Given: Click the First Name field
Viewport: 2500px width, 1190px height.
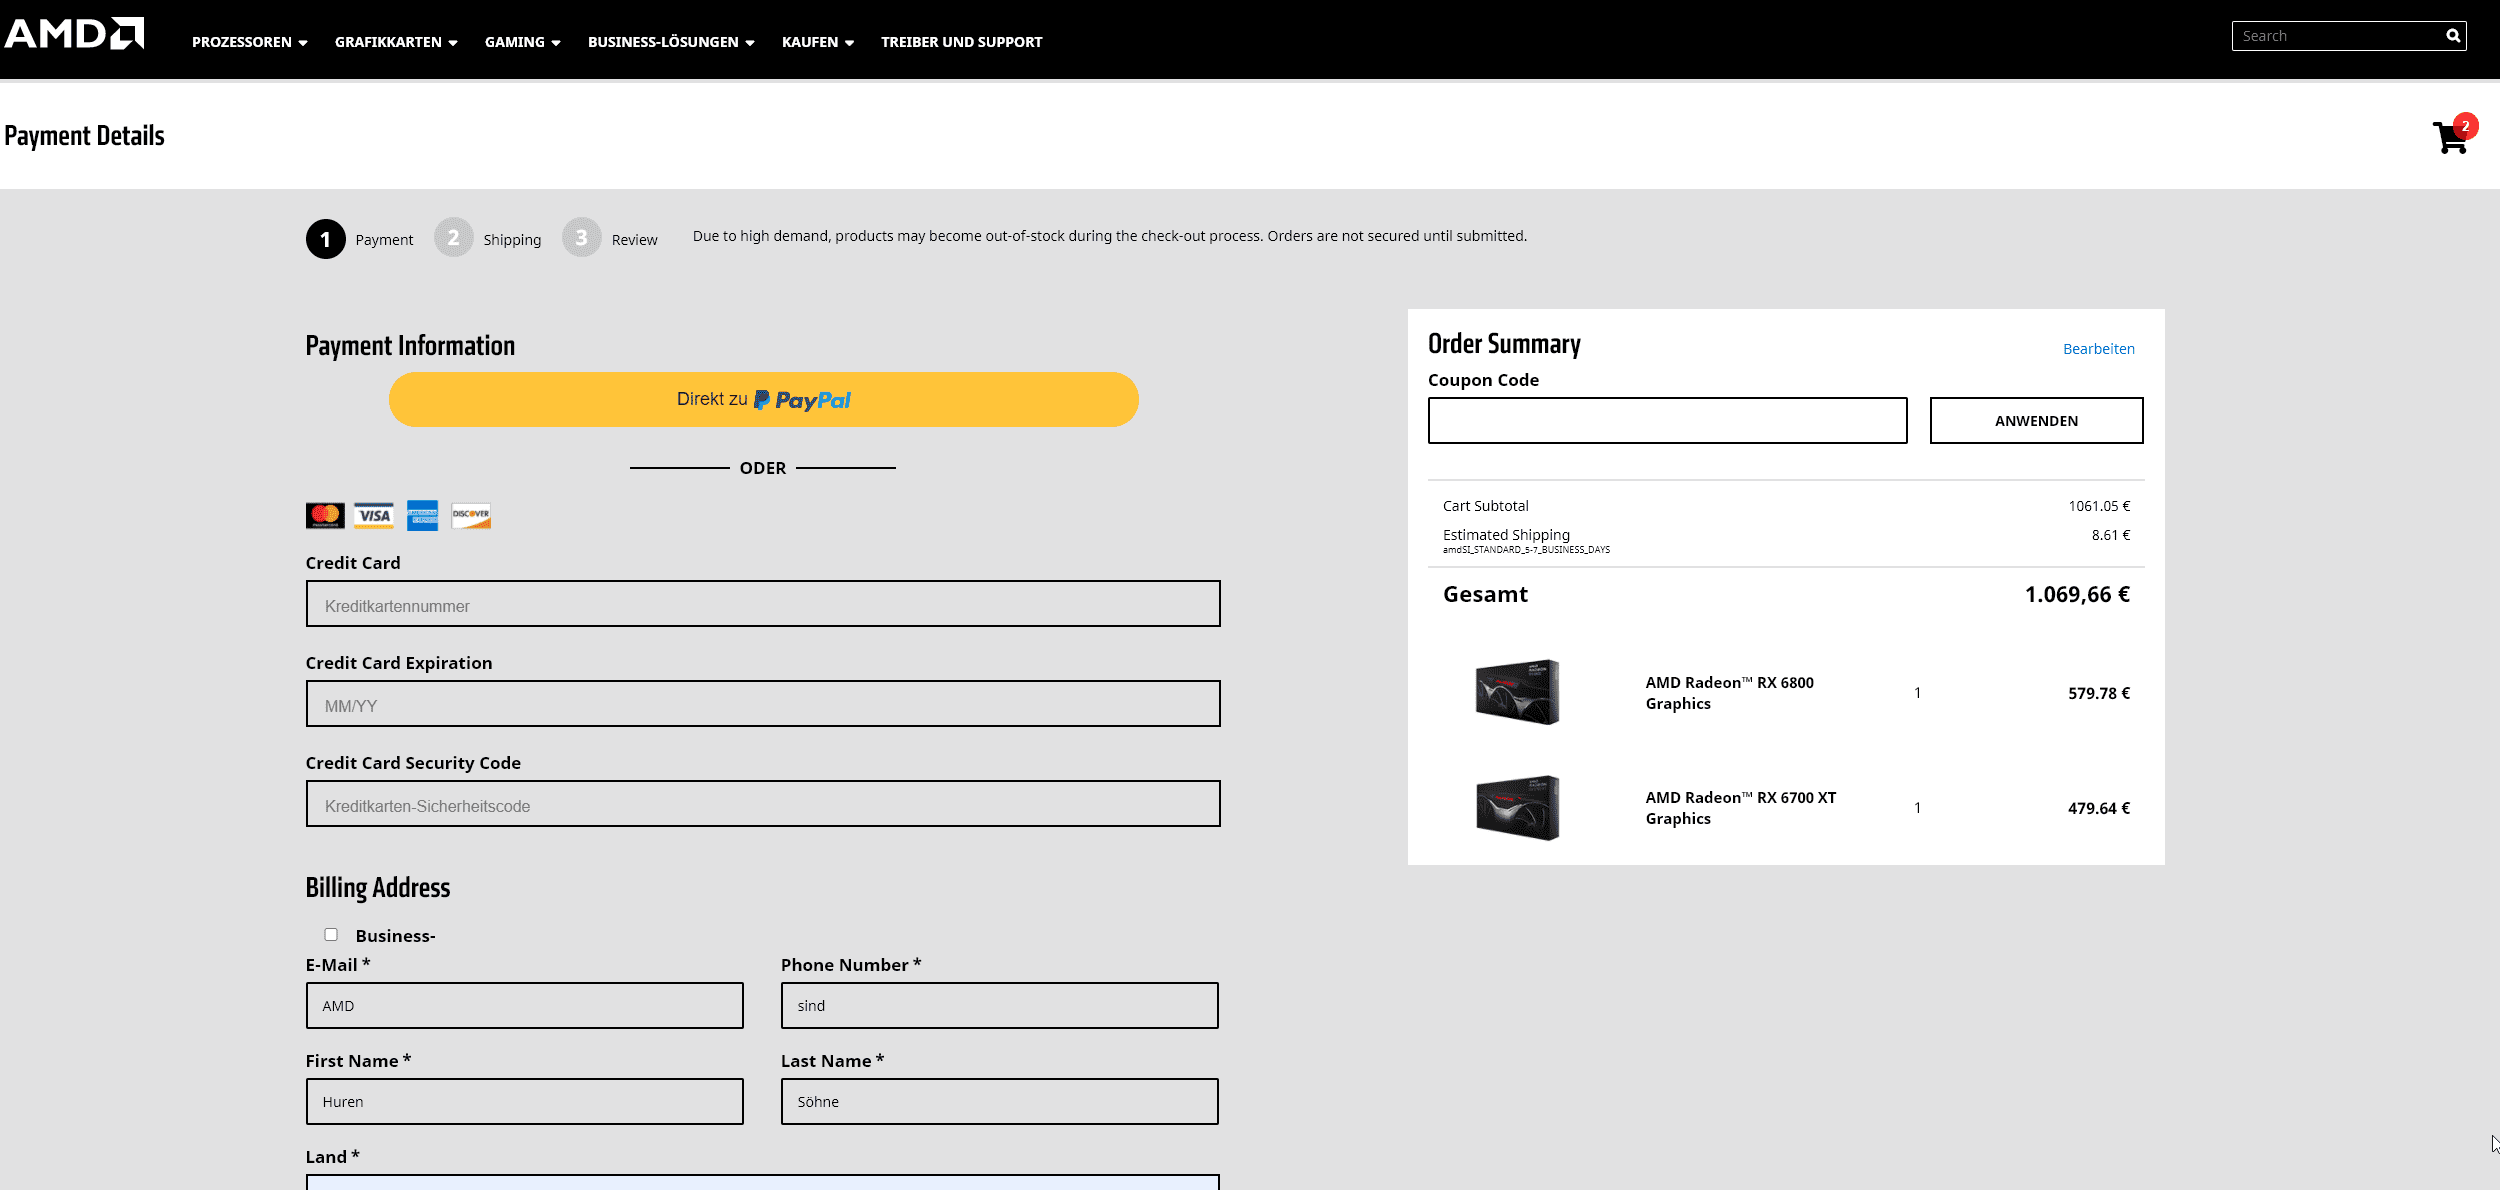Looking at the screenshot, I should click(525, 1101).
